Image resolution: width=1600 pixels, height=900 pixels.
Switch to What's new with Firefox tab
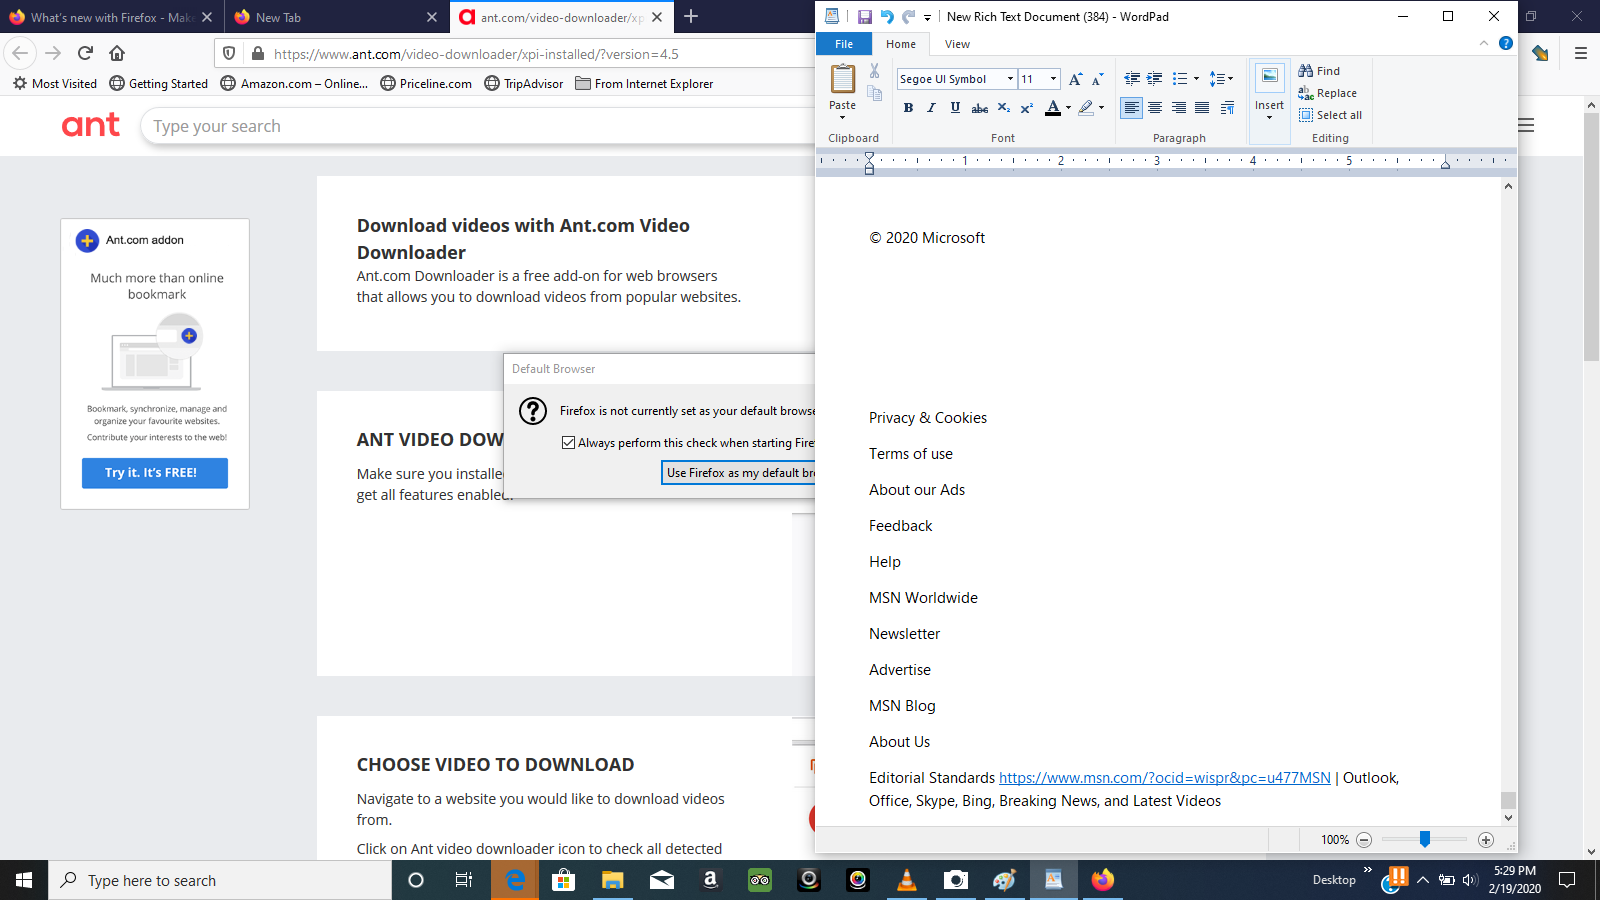110,17
